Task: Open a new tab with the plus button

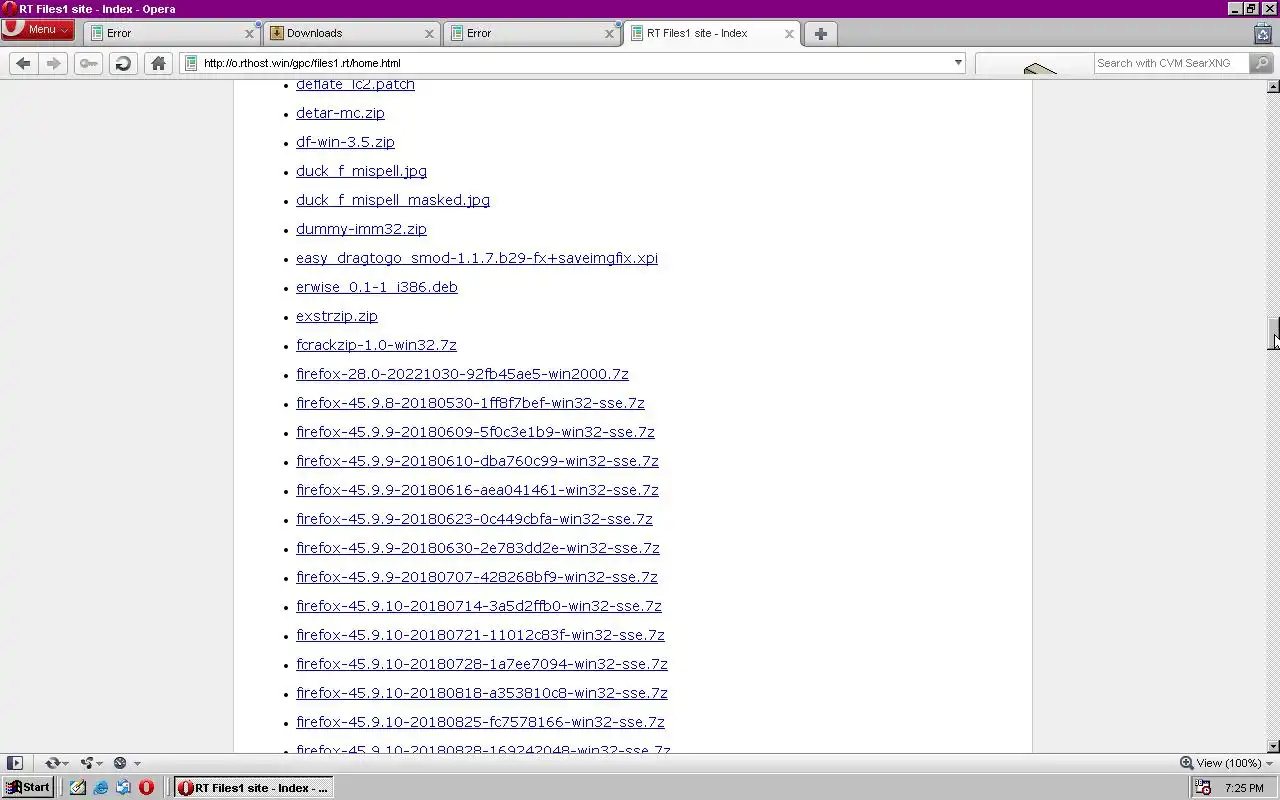Action: [x=820, y=33]
